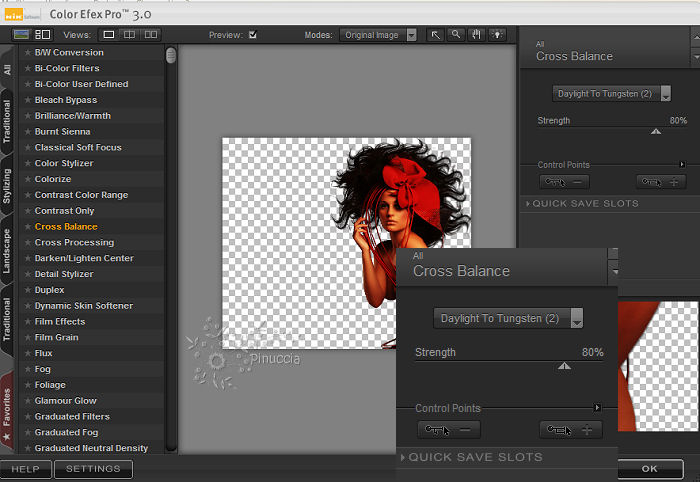The height and width of the screenshot is (482, 700).
Task: Toggle favorite star for Glamour Glow
Action: [28, 401]
